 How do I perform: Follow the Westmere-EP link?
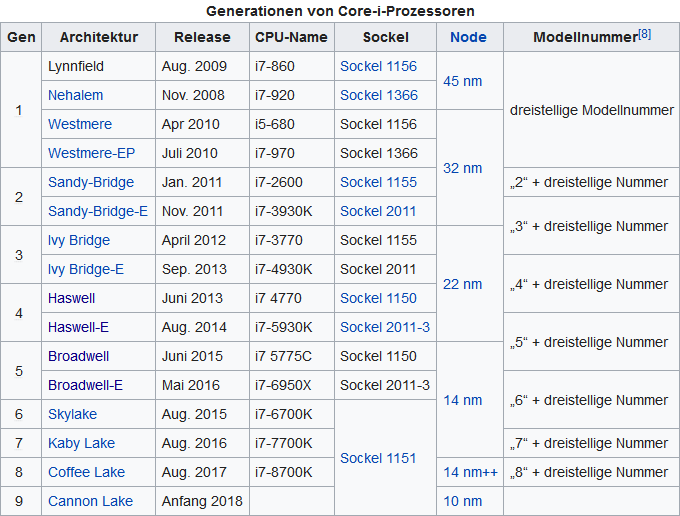(x=92, y=153)
